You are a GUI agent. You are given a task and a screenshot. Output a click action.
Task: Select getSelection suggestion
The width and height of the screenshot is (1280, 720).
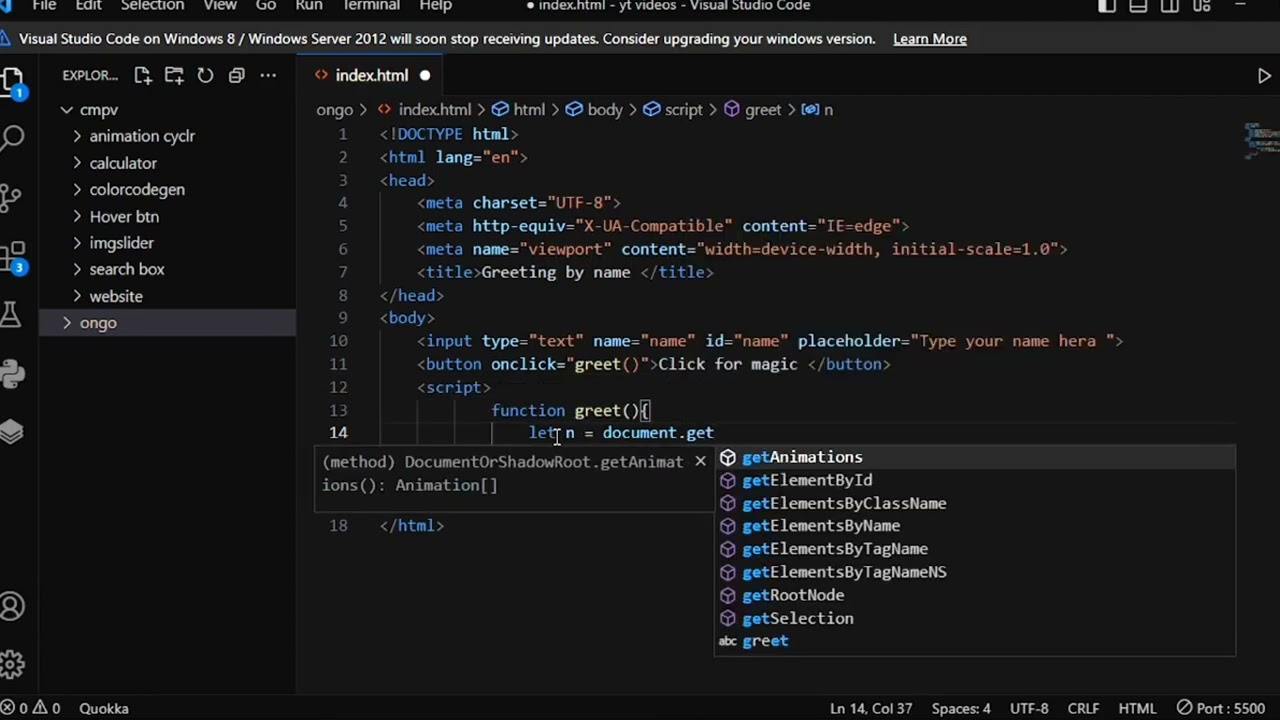pos(975,618)
